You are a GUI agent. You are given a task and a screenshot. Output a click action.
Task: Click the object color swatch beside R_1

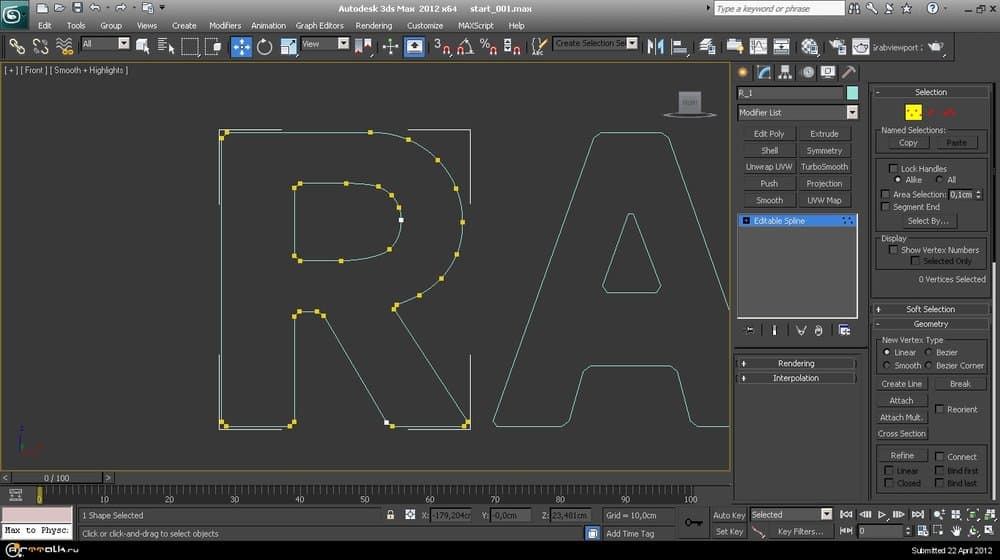(852, 93)
